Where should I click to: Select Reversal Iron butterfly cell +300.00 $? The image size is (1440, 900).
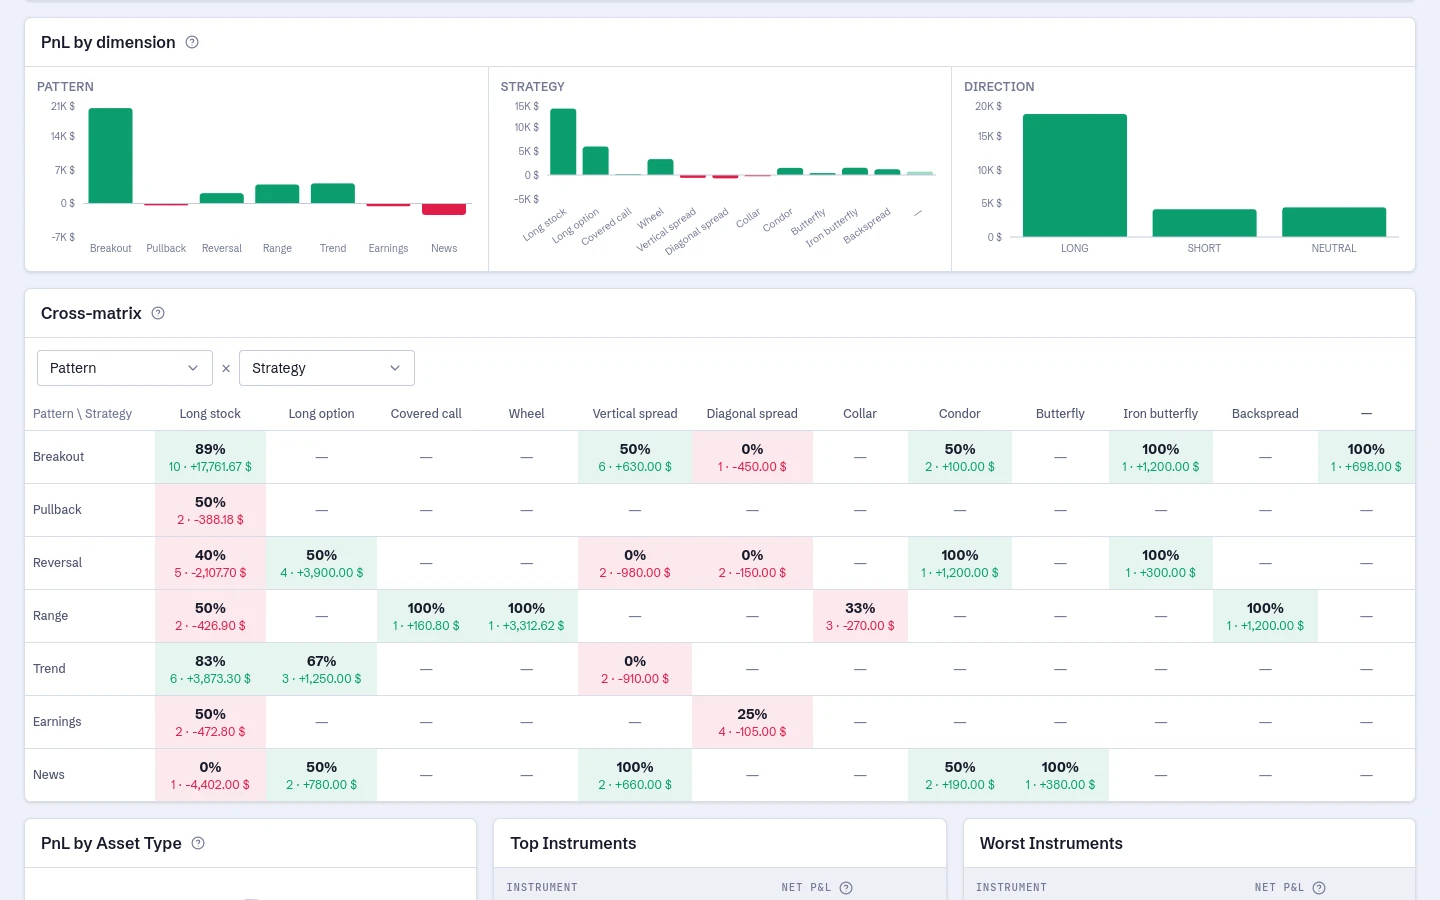pos(1160,563)
